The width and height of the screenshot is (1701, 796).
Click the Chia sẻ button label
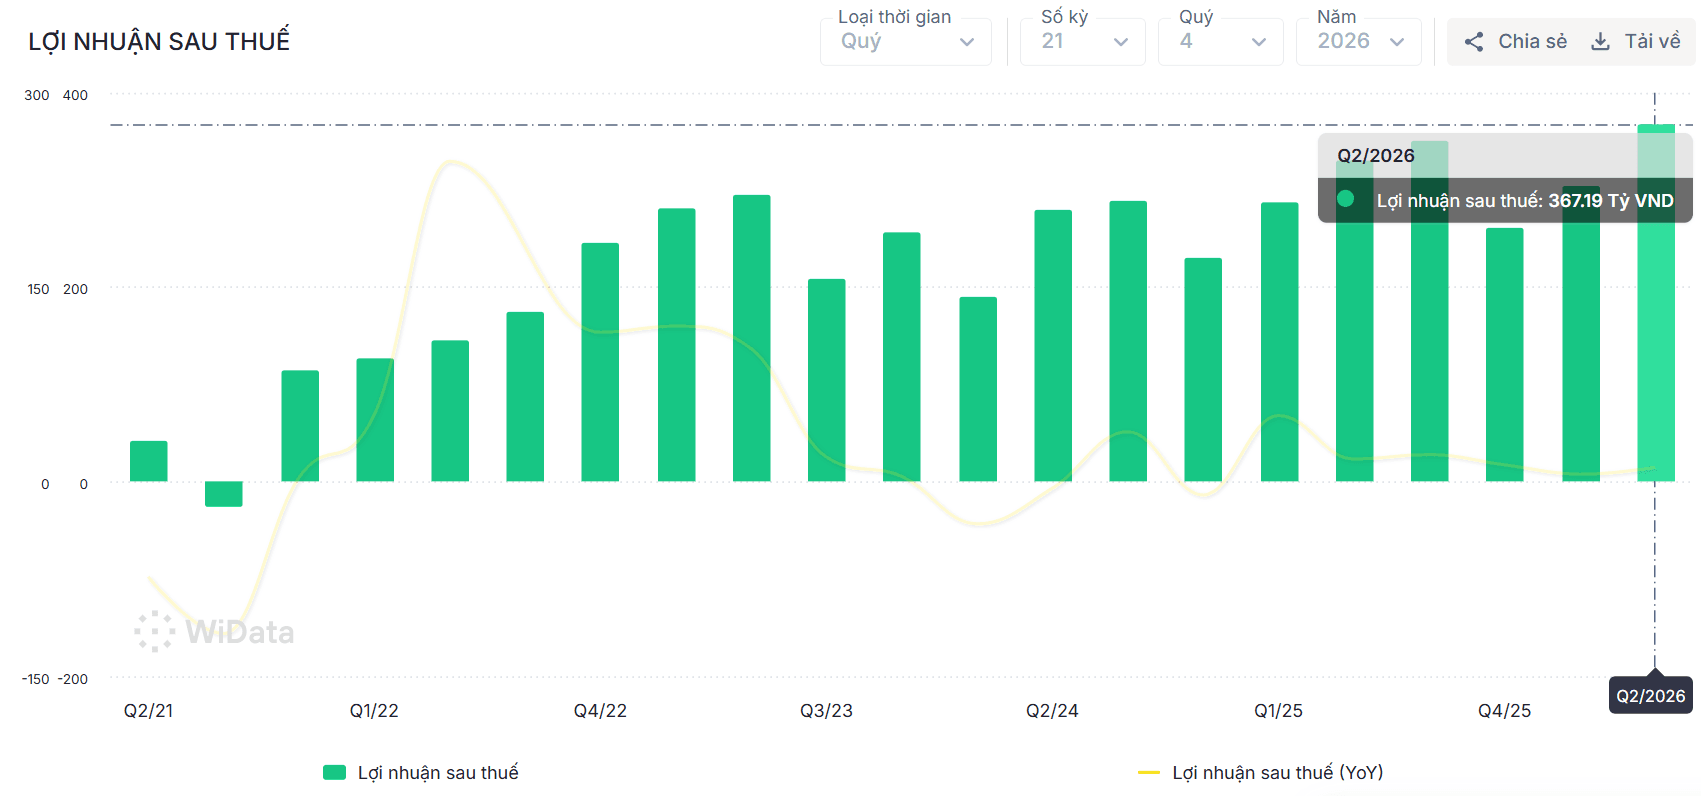pyautogui.click(x=1532, y=42)
